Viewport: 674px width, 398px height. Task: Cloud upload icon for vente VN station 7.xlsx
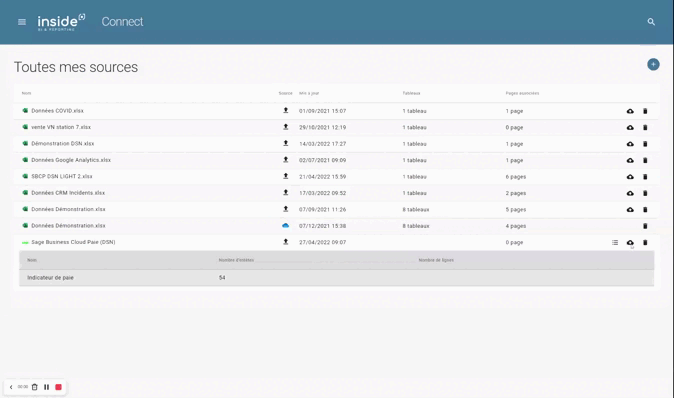coord(630,127)
